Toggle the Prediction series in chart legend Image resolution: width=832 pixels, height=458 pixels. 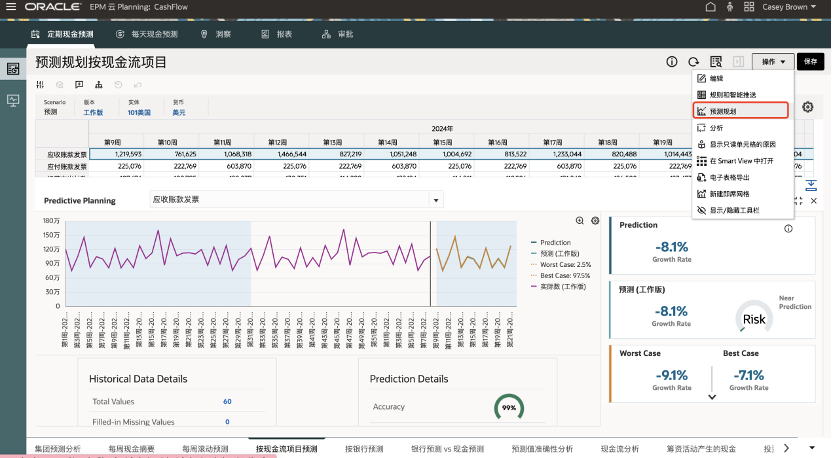[x=555, y=242]
